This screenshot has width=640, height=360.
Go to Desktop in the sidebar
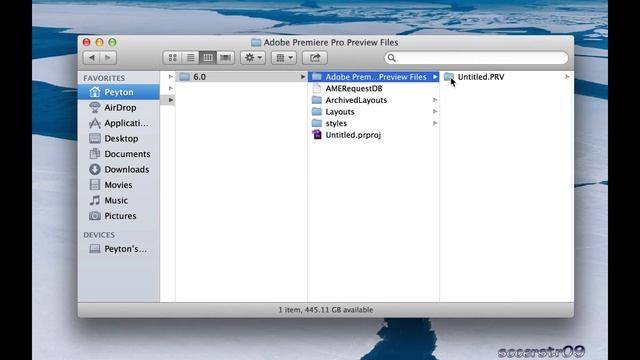coord(119,138)
